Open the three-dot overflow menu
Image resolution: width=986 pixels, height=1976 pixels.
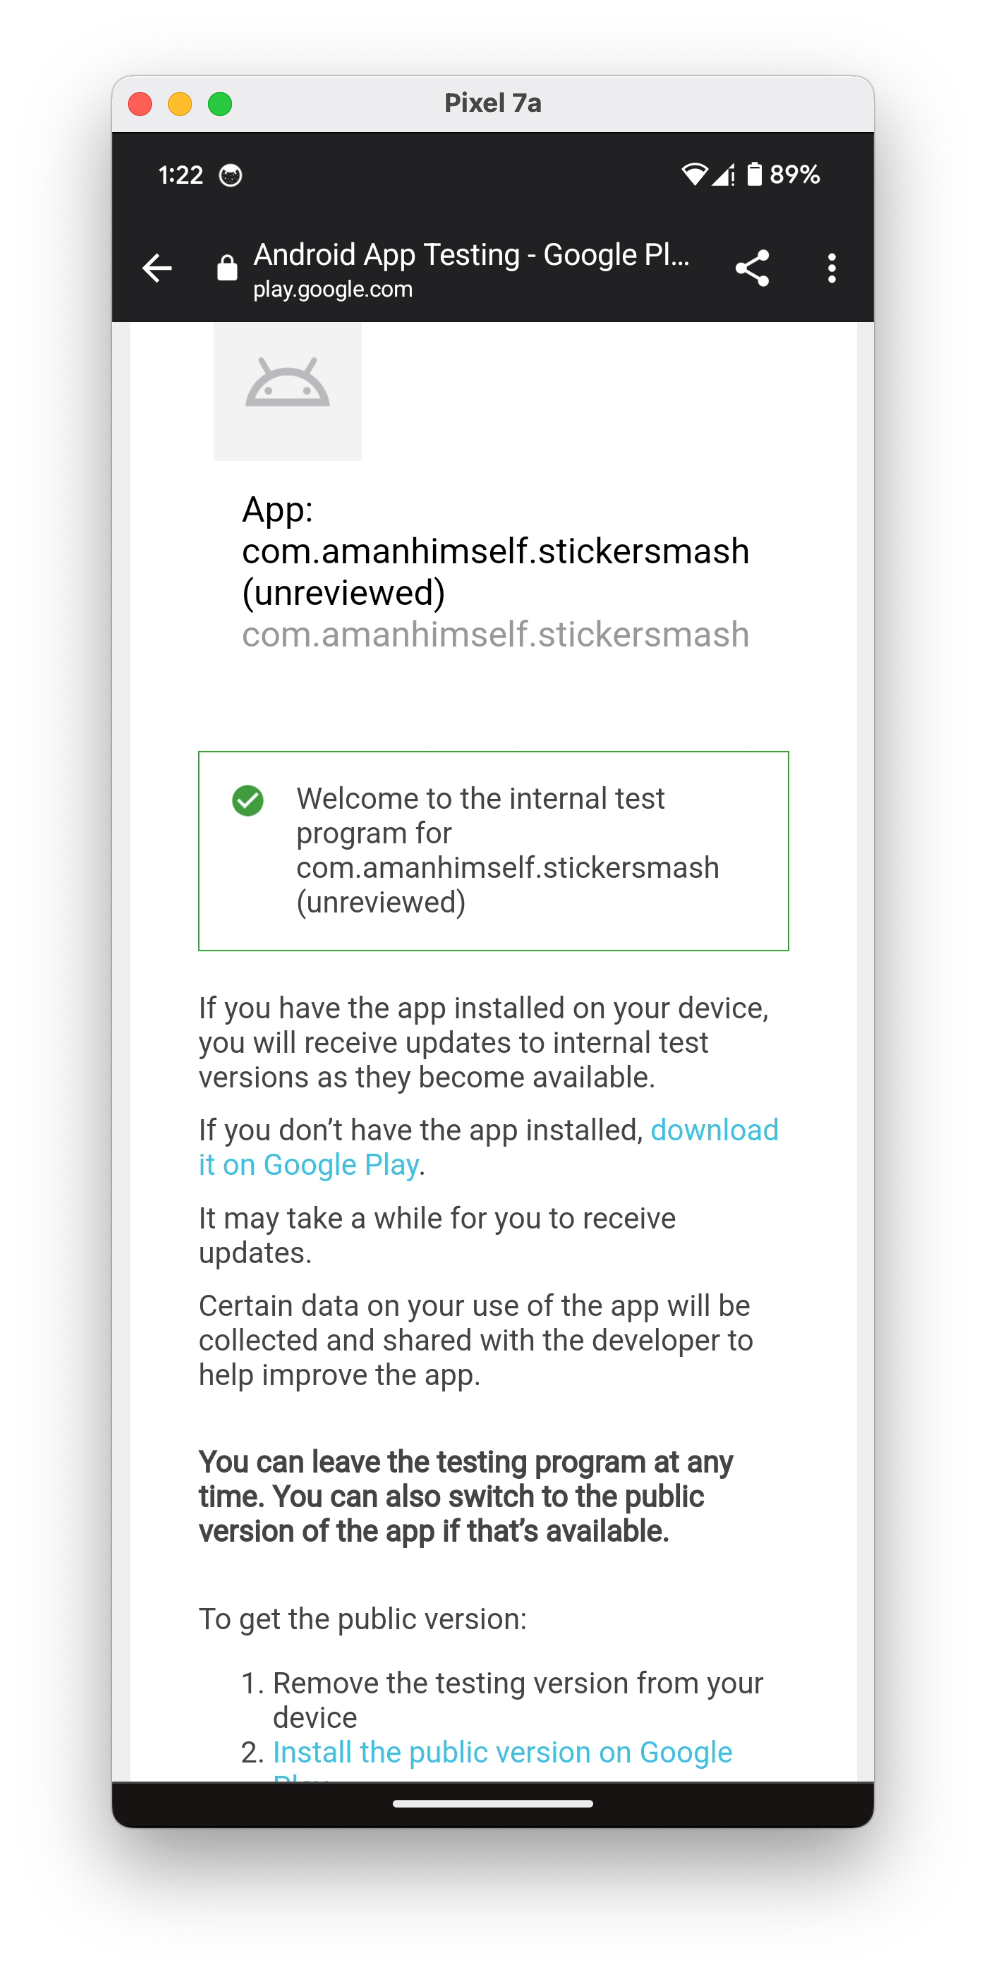coord(831,268)
